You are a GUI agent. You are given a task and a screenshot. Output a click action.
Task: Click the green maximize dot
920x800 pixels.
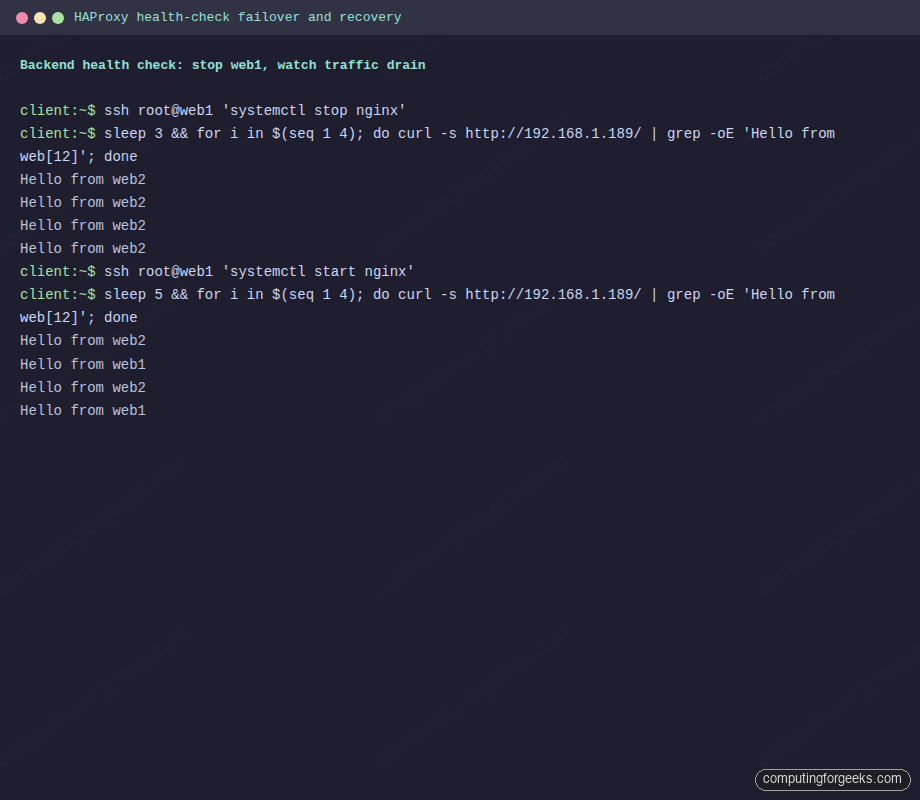point(57,17)
